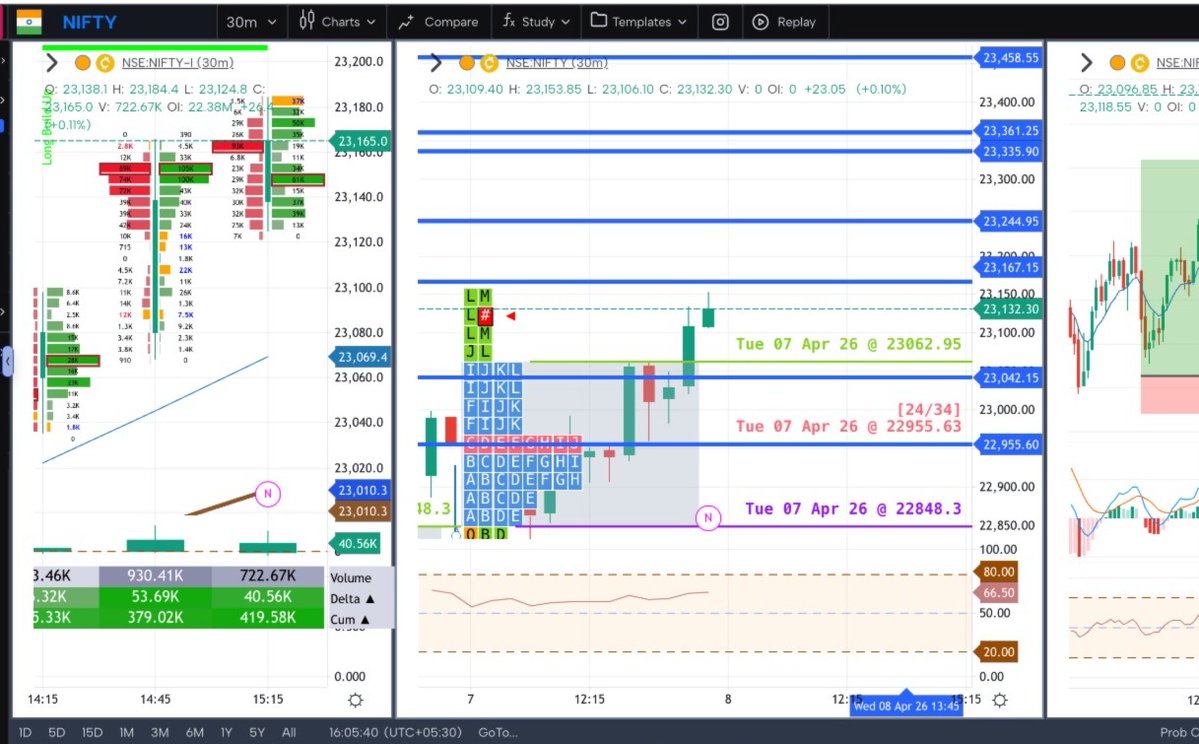The width and height of the screenshot is (1199, 744).
Task: Click the India flag icon
Action: pyautogui.click(x=29, y=21)
